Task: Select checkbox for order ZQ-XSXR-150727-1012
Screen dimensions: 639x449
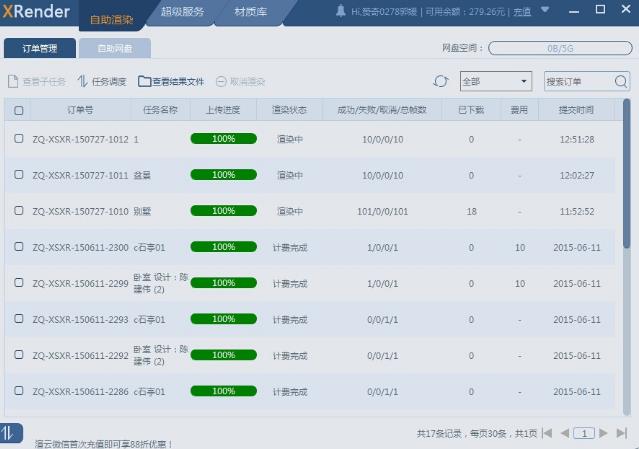Action: tap(19, 139)
